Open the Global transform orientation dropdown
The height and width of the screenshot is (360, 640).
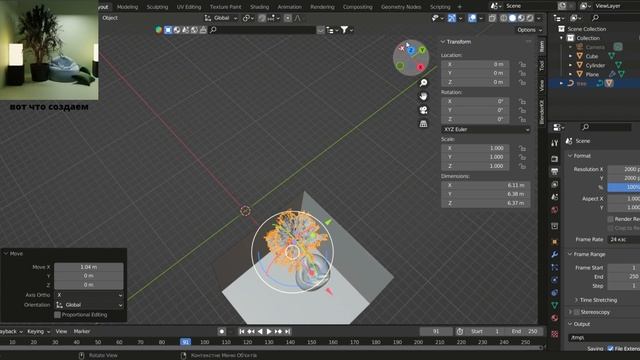click(x=221, y=18)
